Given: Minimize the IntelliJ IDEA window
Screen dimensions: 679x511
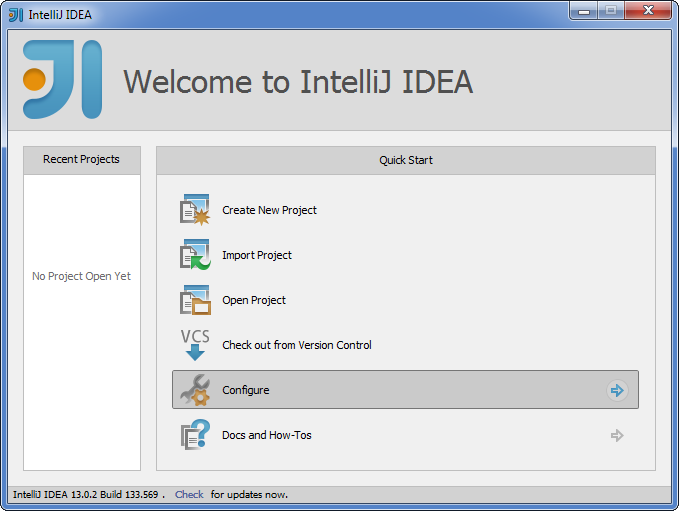Looking at the screenshot, I should point(584,11).
